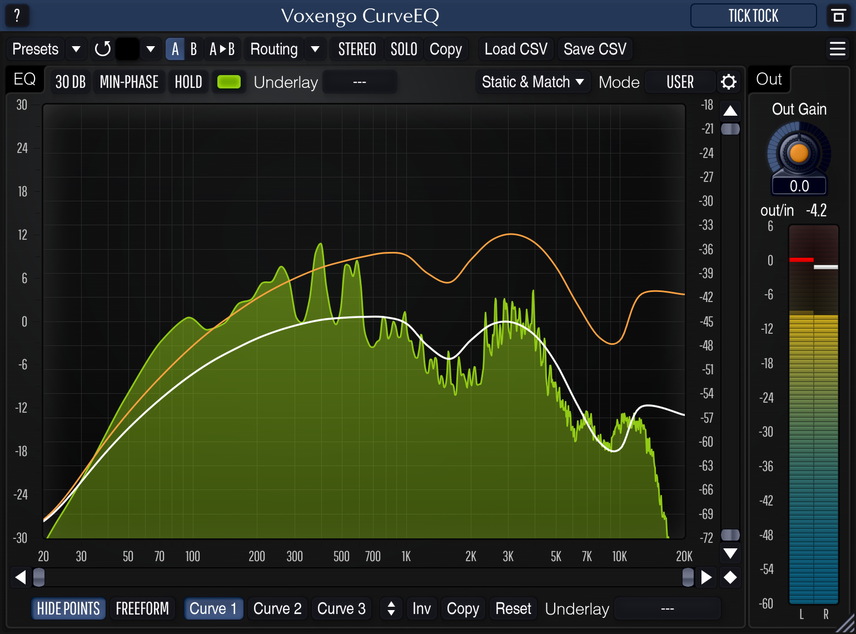Toggle the green spectrum display button
The width and height of the screenshot is (856, 634).
229,82
